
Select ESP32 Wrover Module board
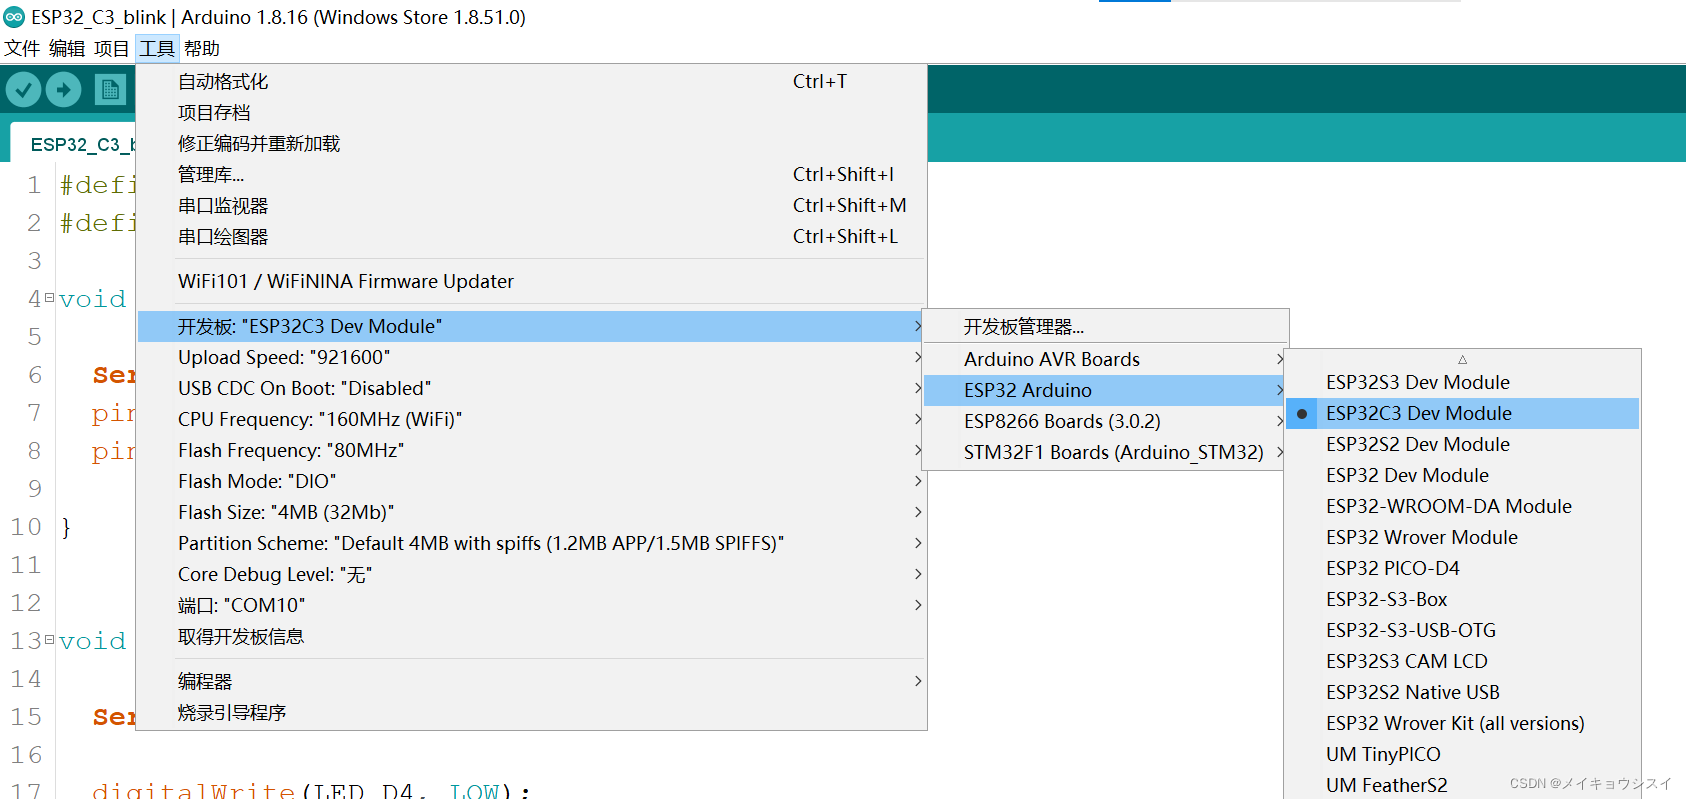coord(1462,537)
